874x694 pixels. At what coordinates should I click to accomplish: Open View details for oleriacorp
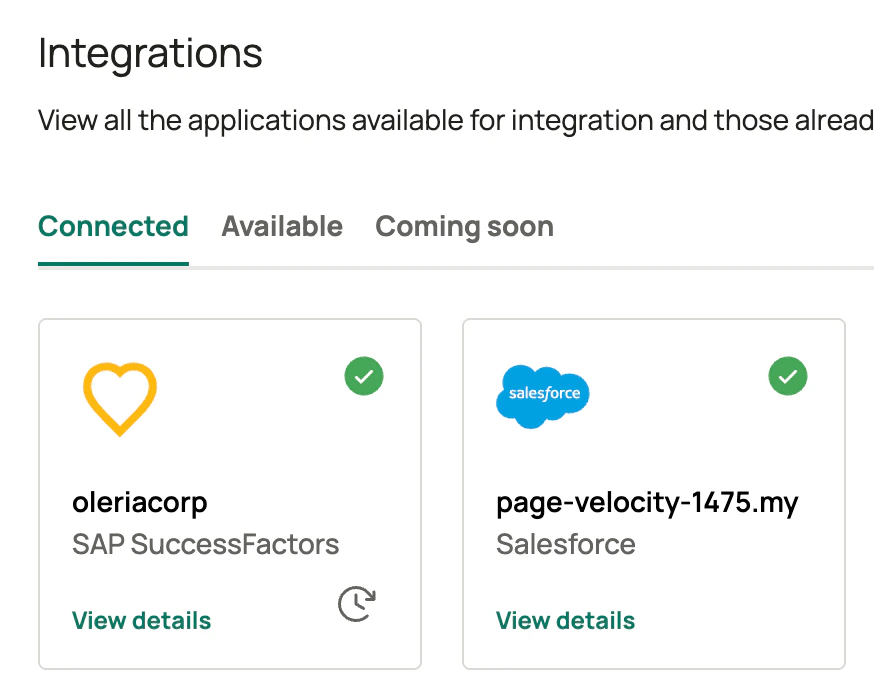[142, 620]
